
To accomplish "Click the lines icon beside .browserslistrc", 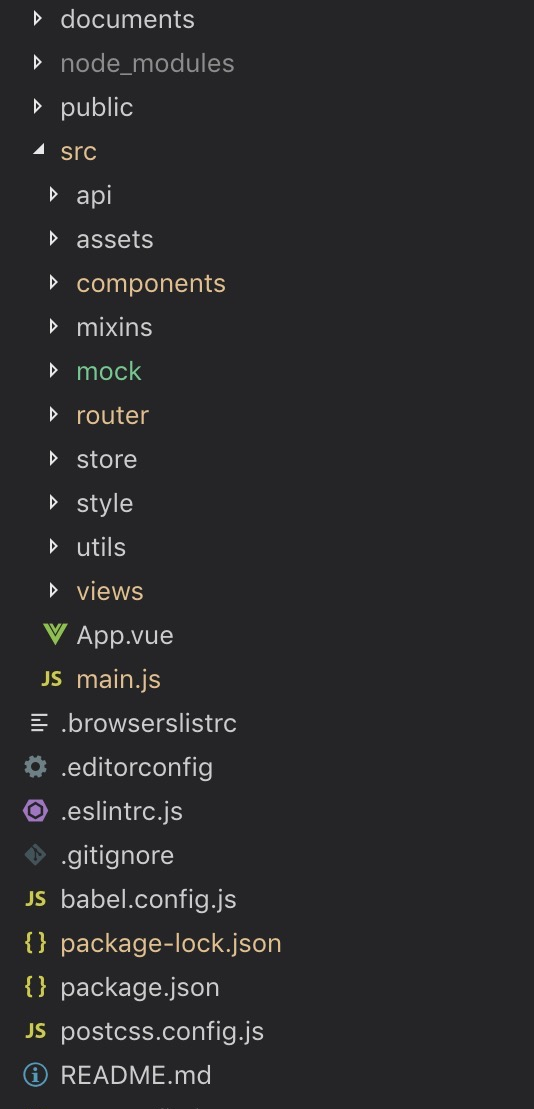I will 40,723.
